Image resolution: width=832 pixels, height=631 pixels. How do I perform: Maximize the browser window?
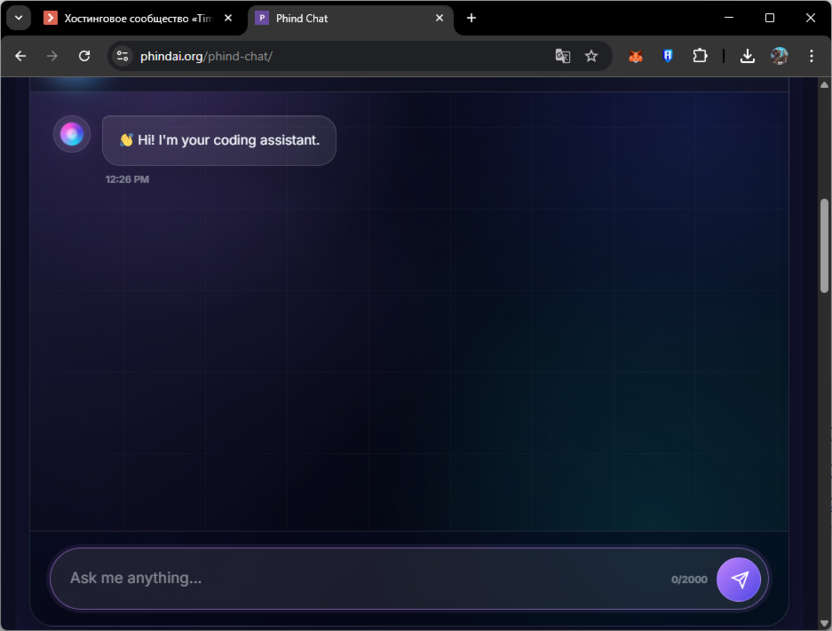[769, 18]
